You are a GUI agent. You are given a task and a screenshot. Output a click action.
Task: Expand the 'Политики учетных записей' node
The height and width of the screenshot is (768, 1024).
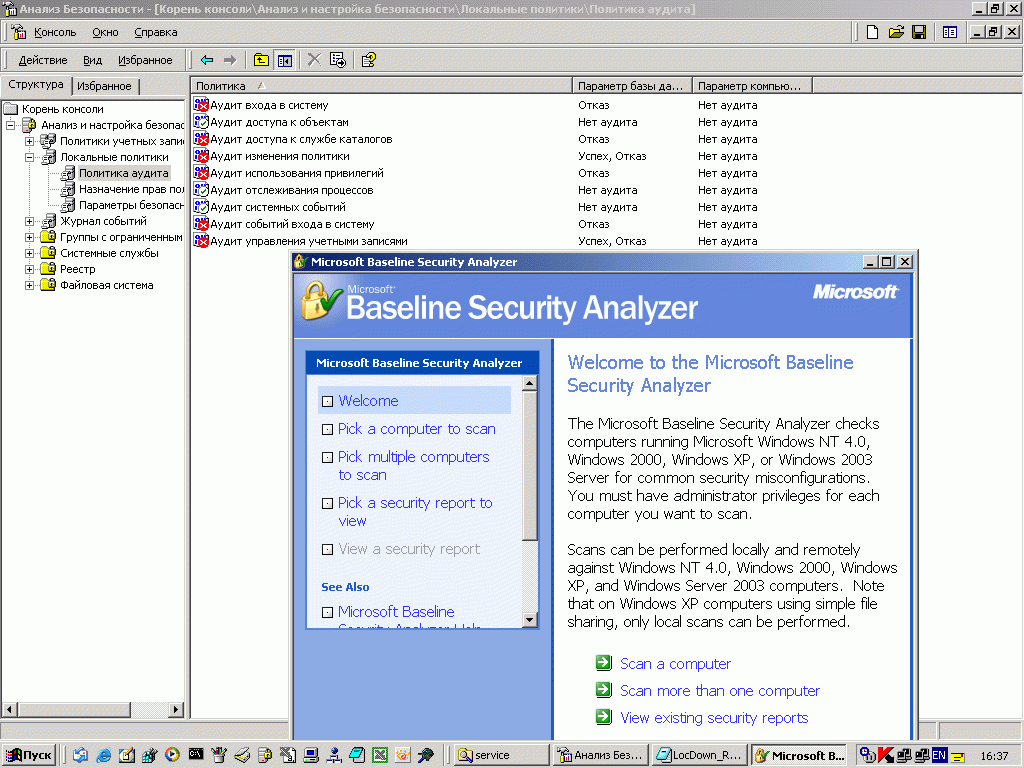click(29, 141)
